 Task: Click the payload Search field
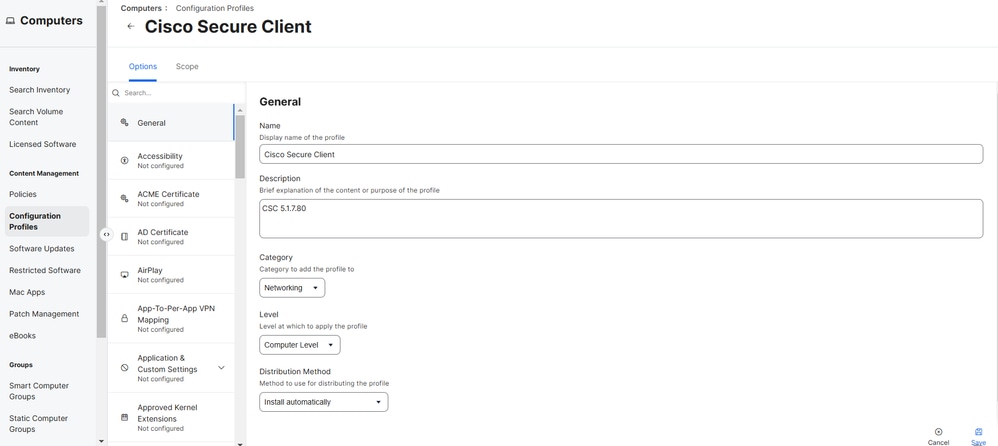coord(175,93)
